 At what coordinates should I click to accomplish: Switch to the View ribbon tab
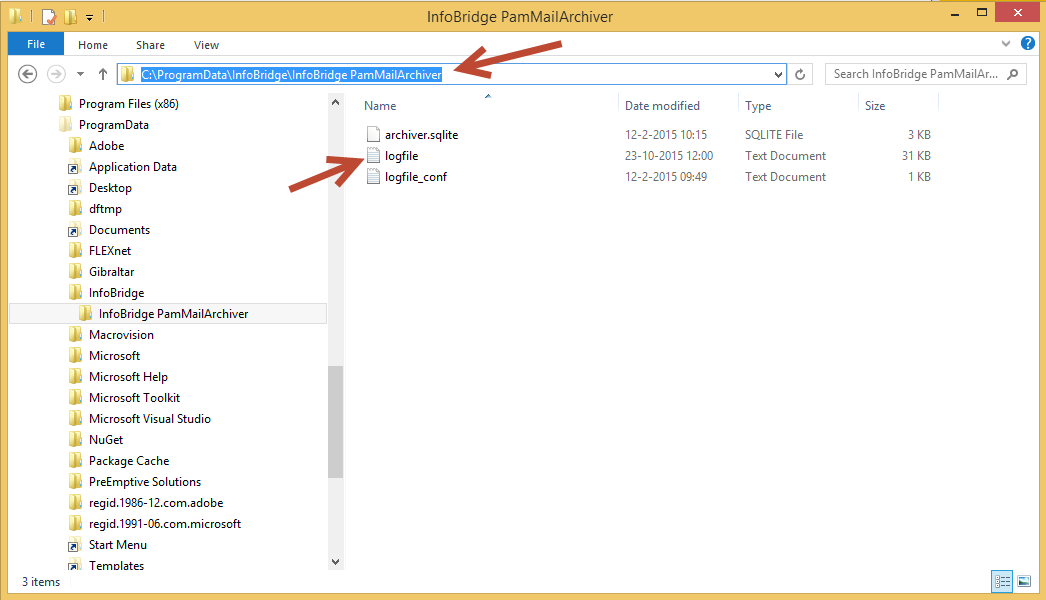point(206,45)
